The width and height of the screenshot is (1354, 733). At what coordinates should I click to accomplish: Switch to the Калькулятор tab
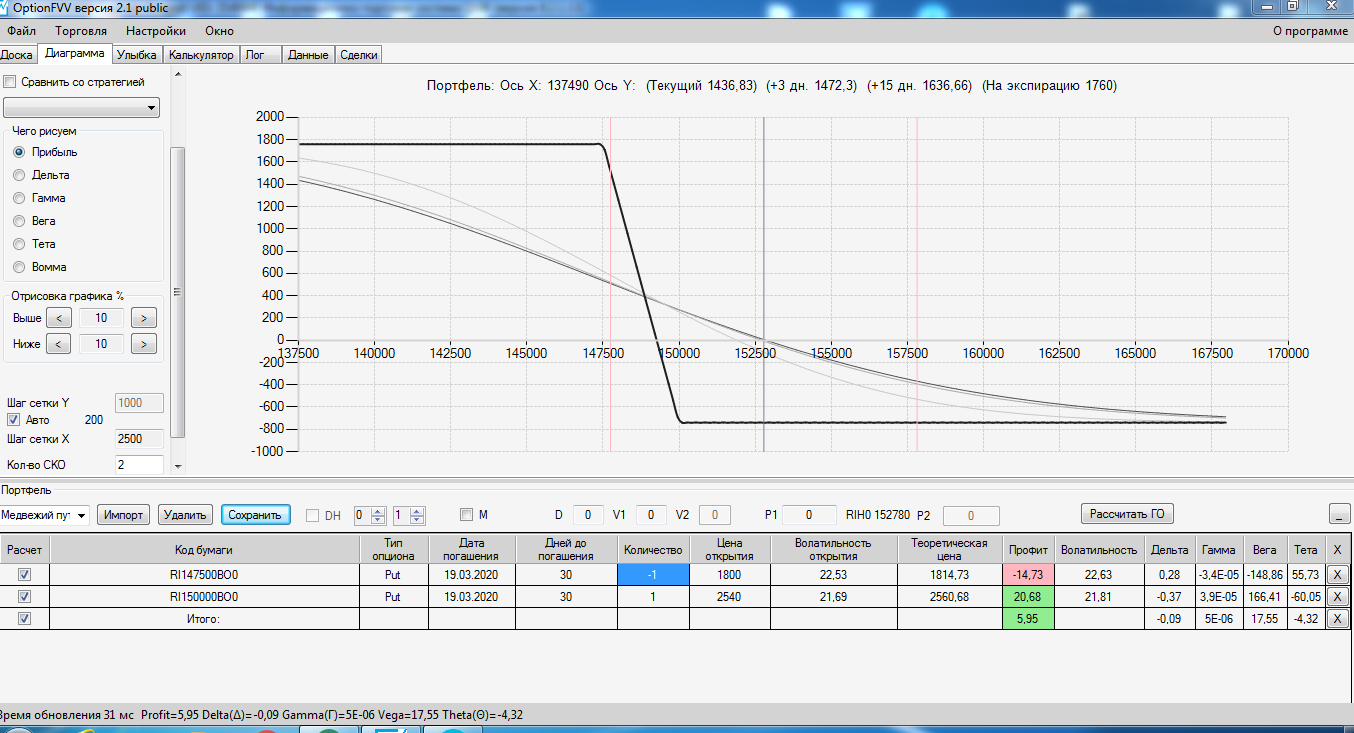click(201, 55)
